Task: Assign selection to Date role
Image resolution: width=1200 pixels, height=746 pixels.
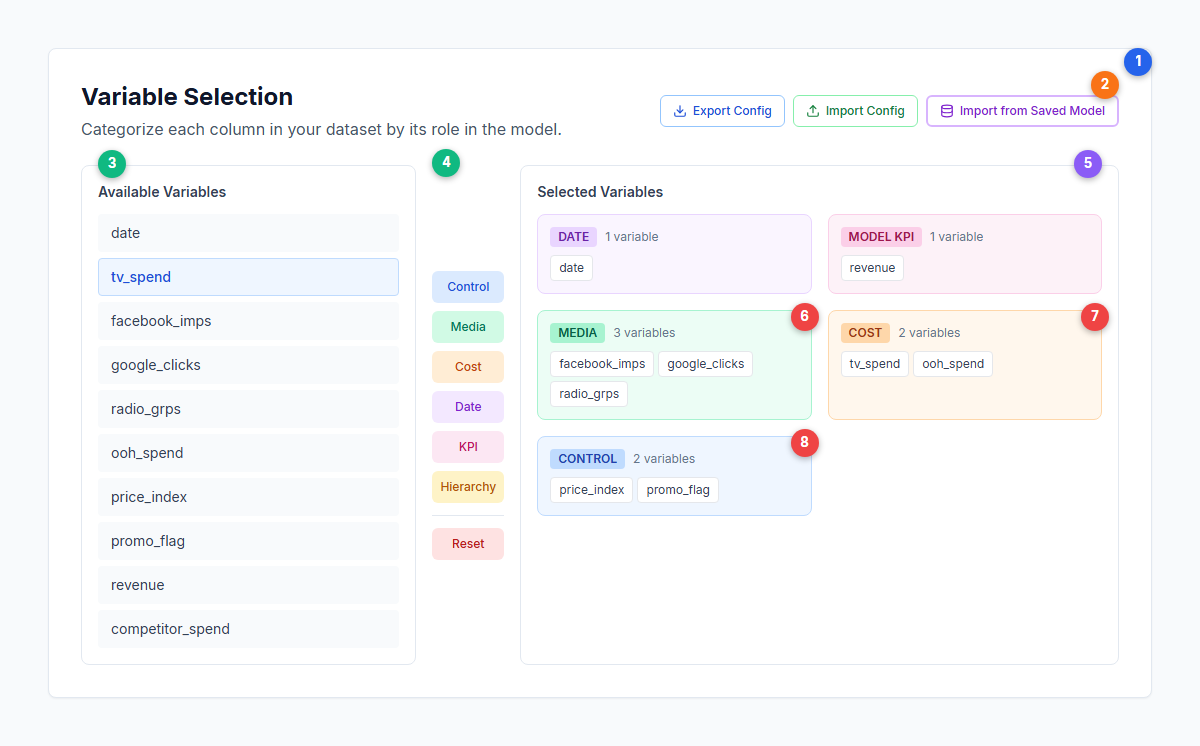Action: coord(468,407)
